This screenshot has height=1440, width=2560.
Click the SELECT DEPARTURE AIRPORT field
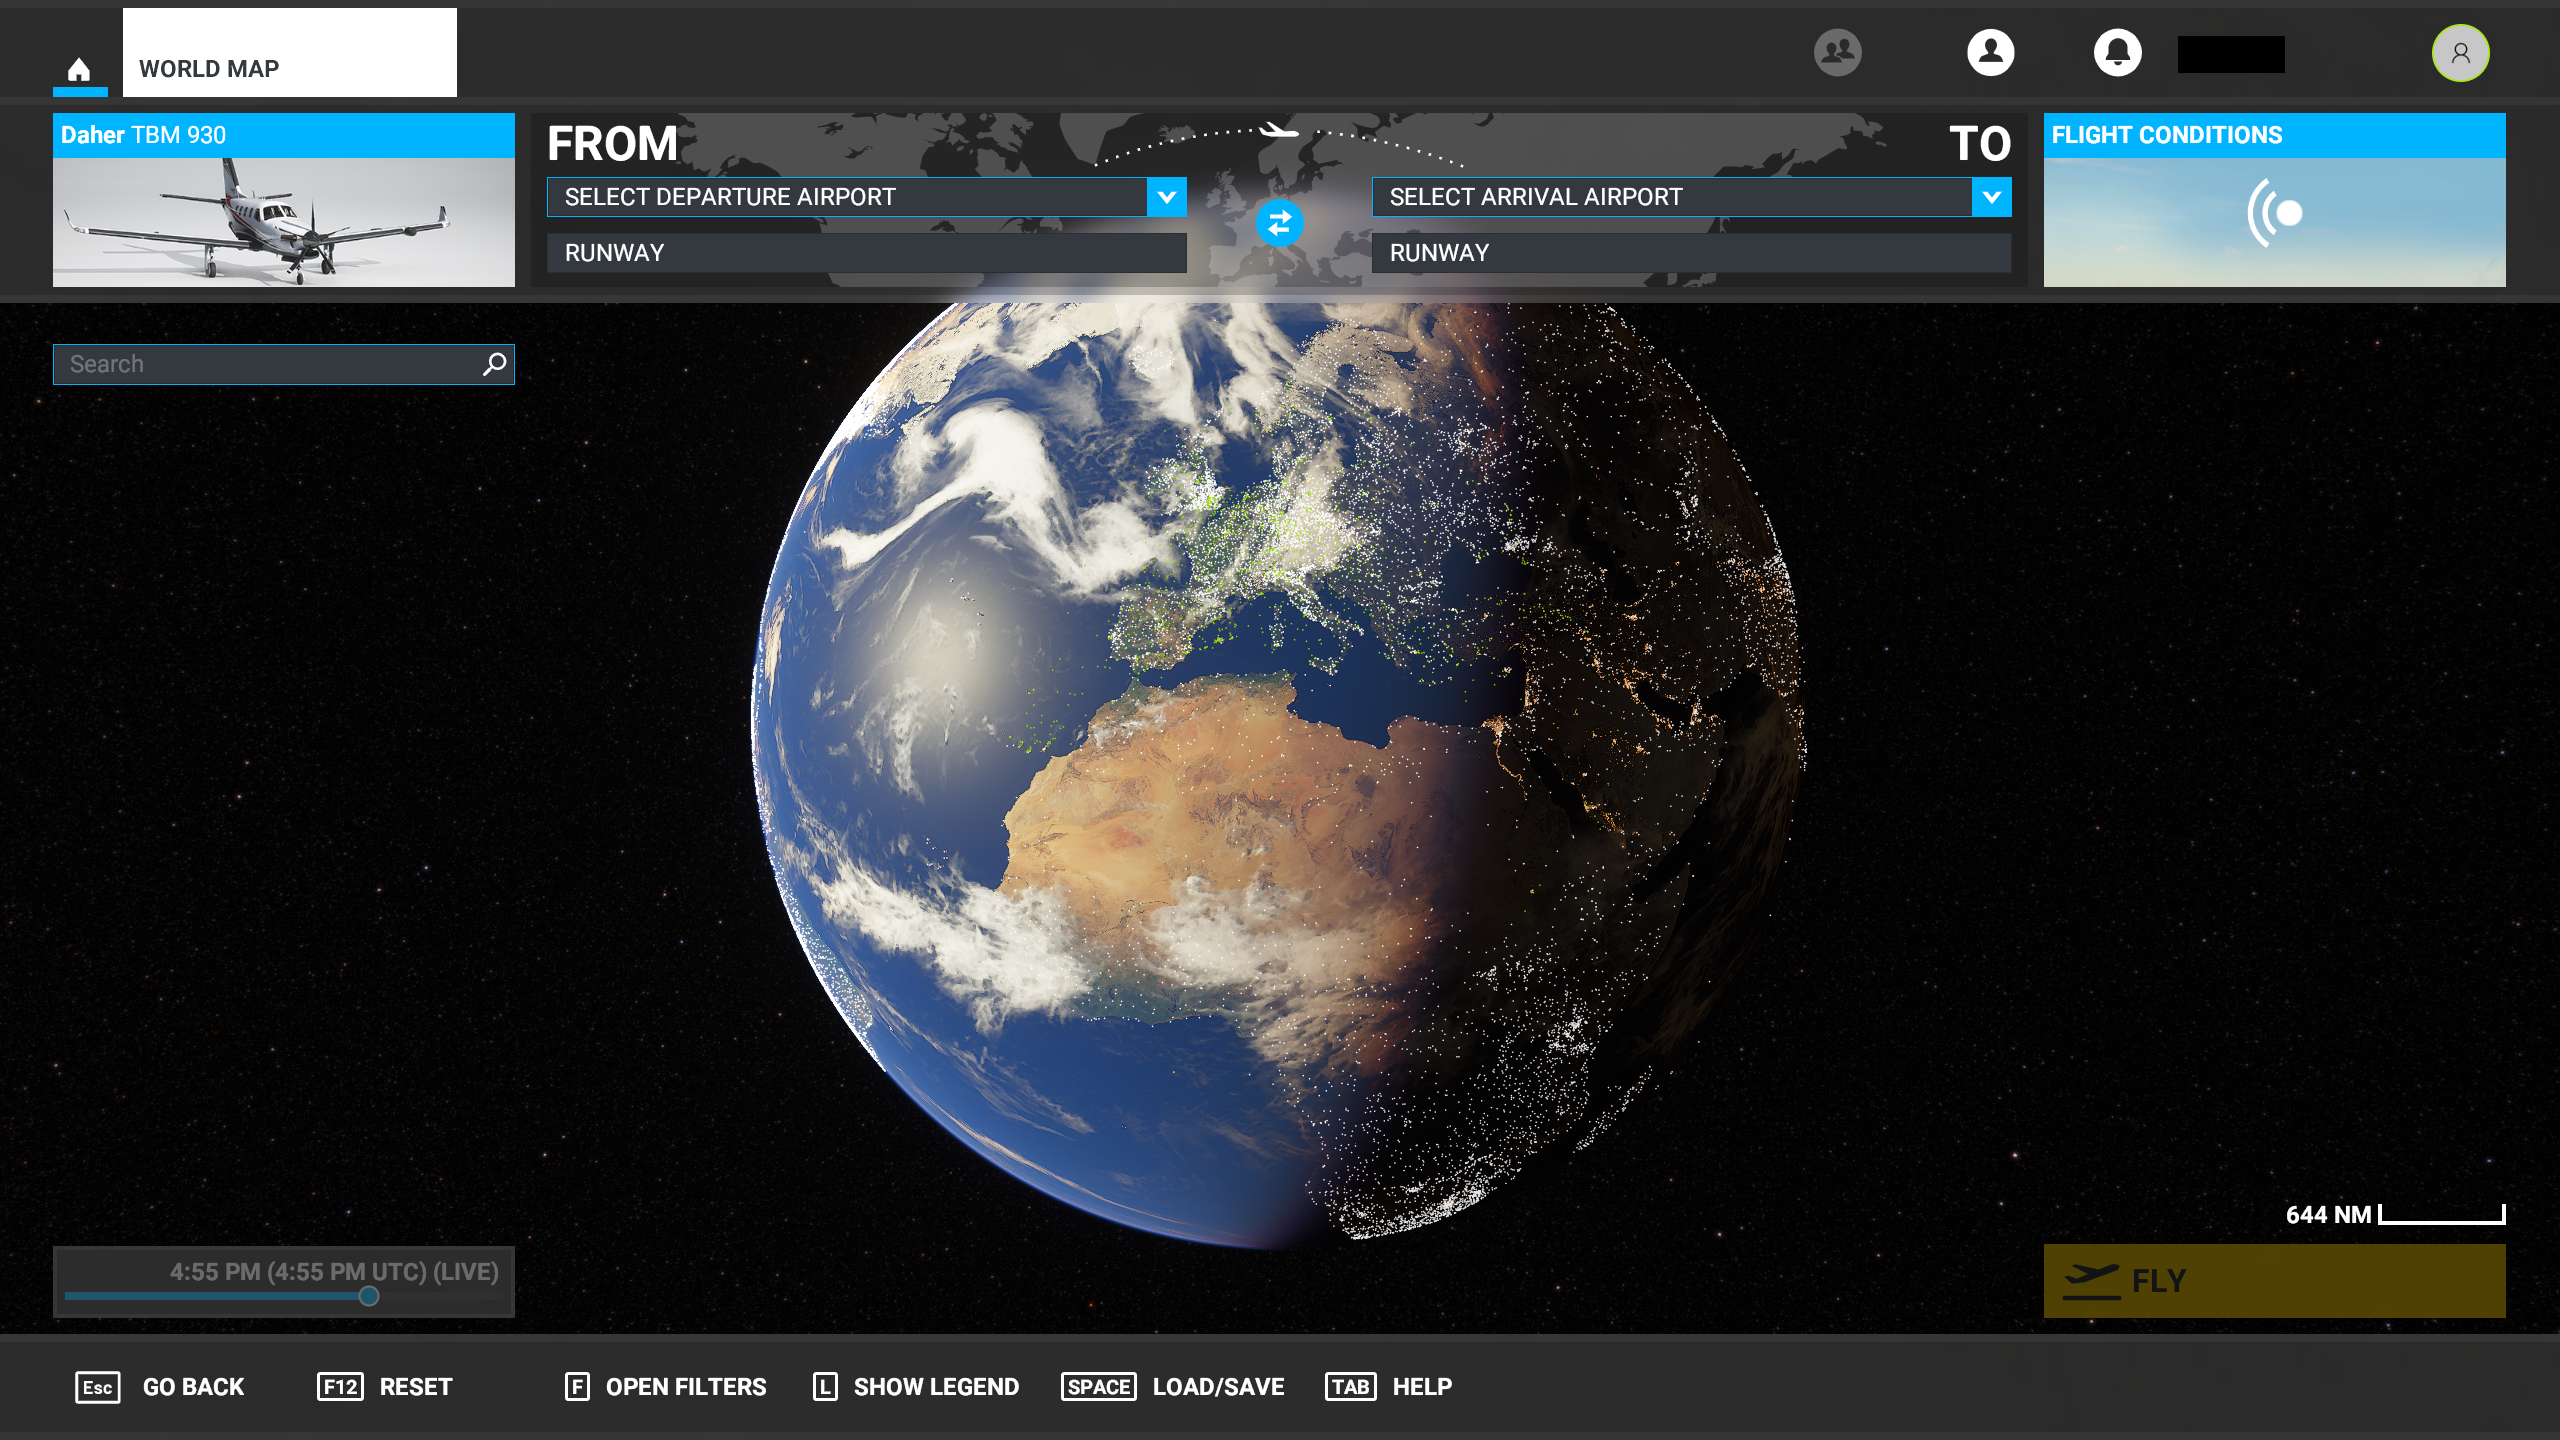[847, 197]
